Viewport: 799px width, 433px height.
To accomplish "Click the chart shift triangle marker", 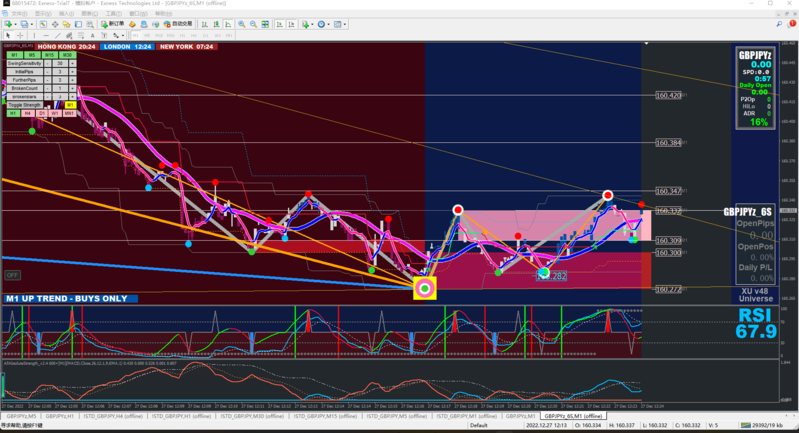I will tap(646, 44).
